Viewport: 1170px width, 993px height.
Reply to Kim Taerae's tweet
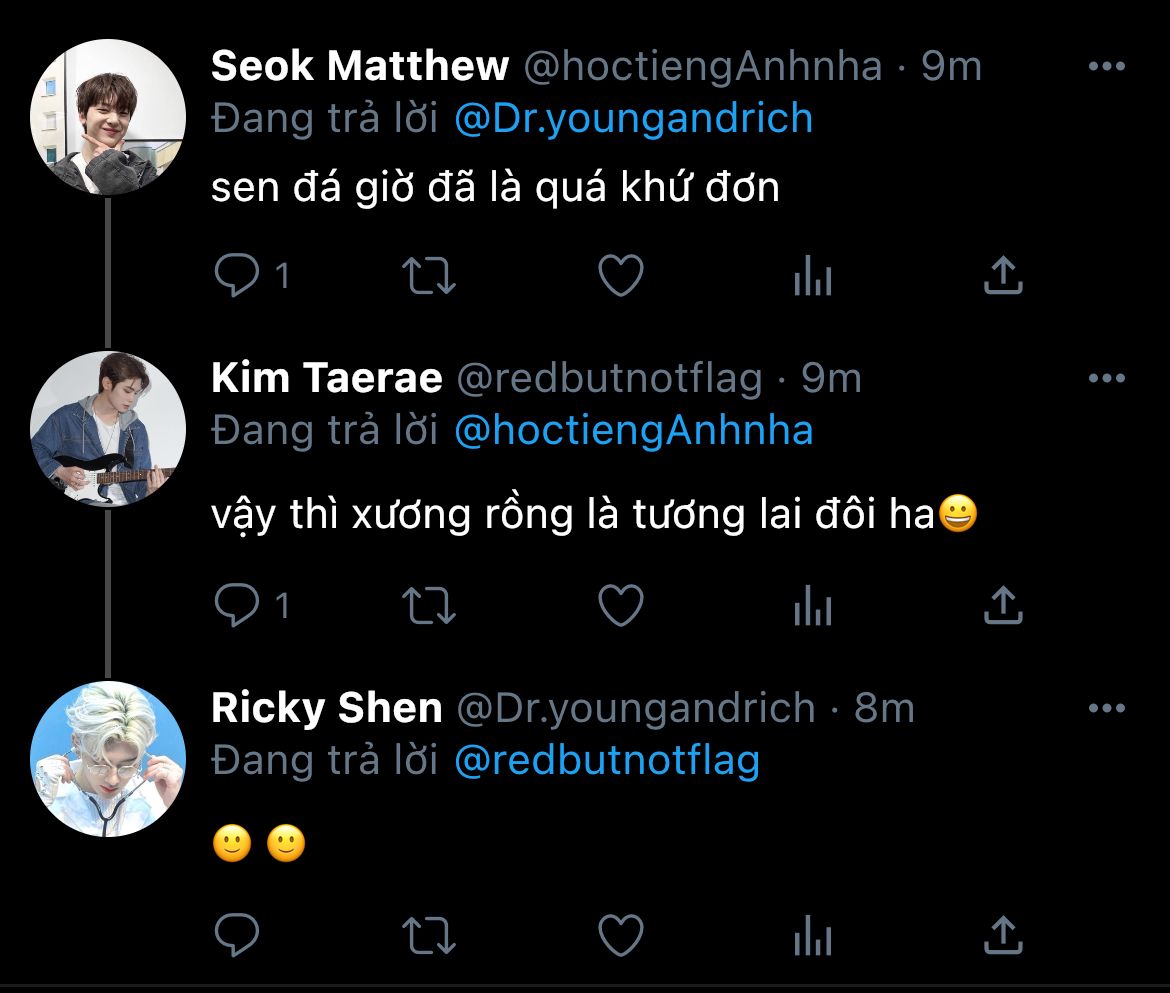point(238,605)
